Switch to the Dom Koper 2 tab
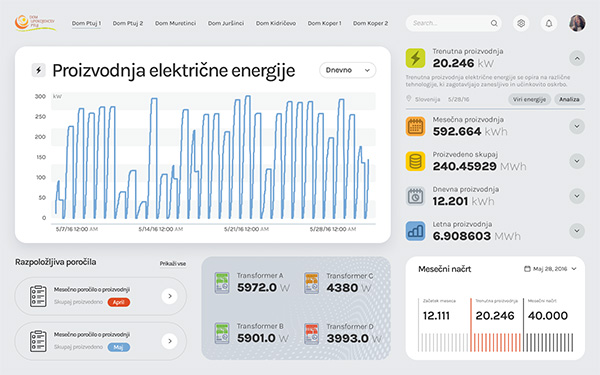 [x=370, y=23]
